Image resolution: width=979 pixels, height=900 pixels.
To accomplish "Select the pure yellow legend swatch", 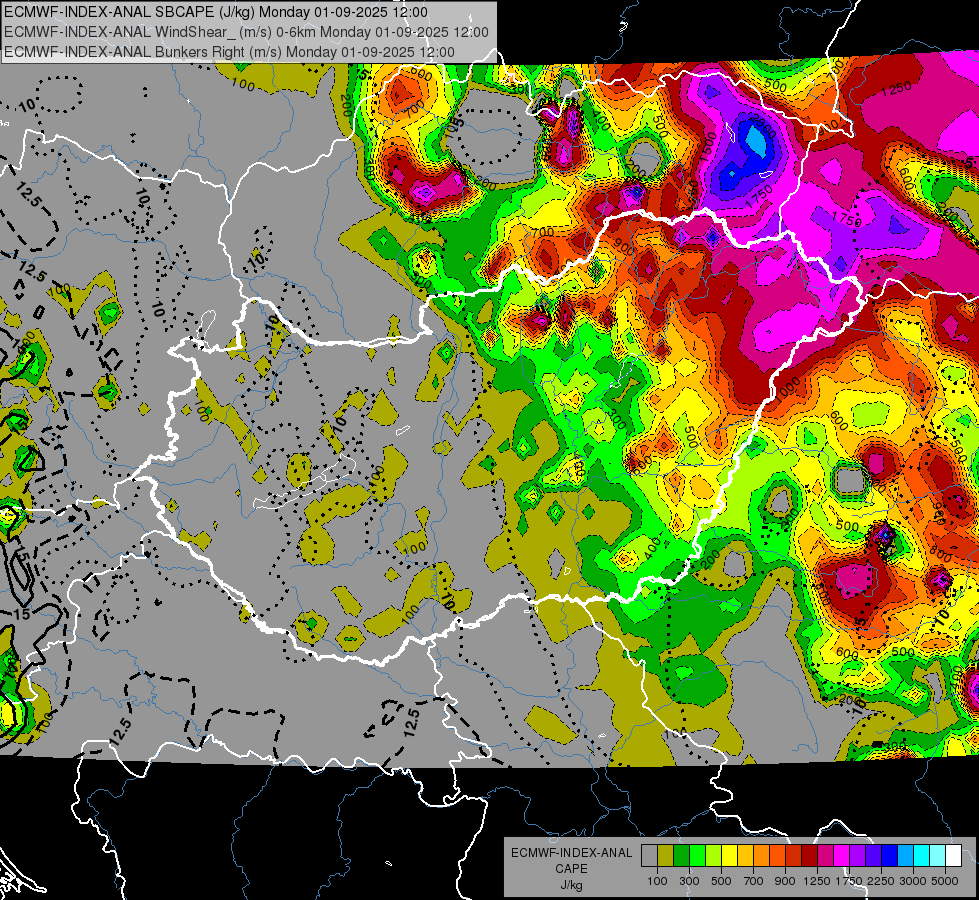I will pyautogui.click(x=729, y=856).
